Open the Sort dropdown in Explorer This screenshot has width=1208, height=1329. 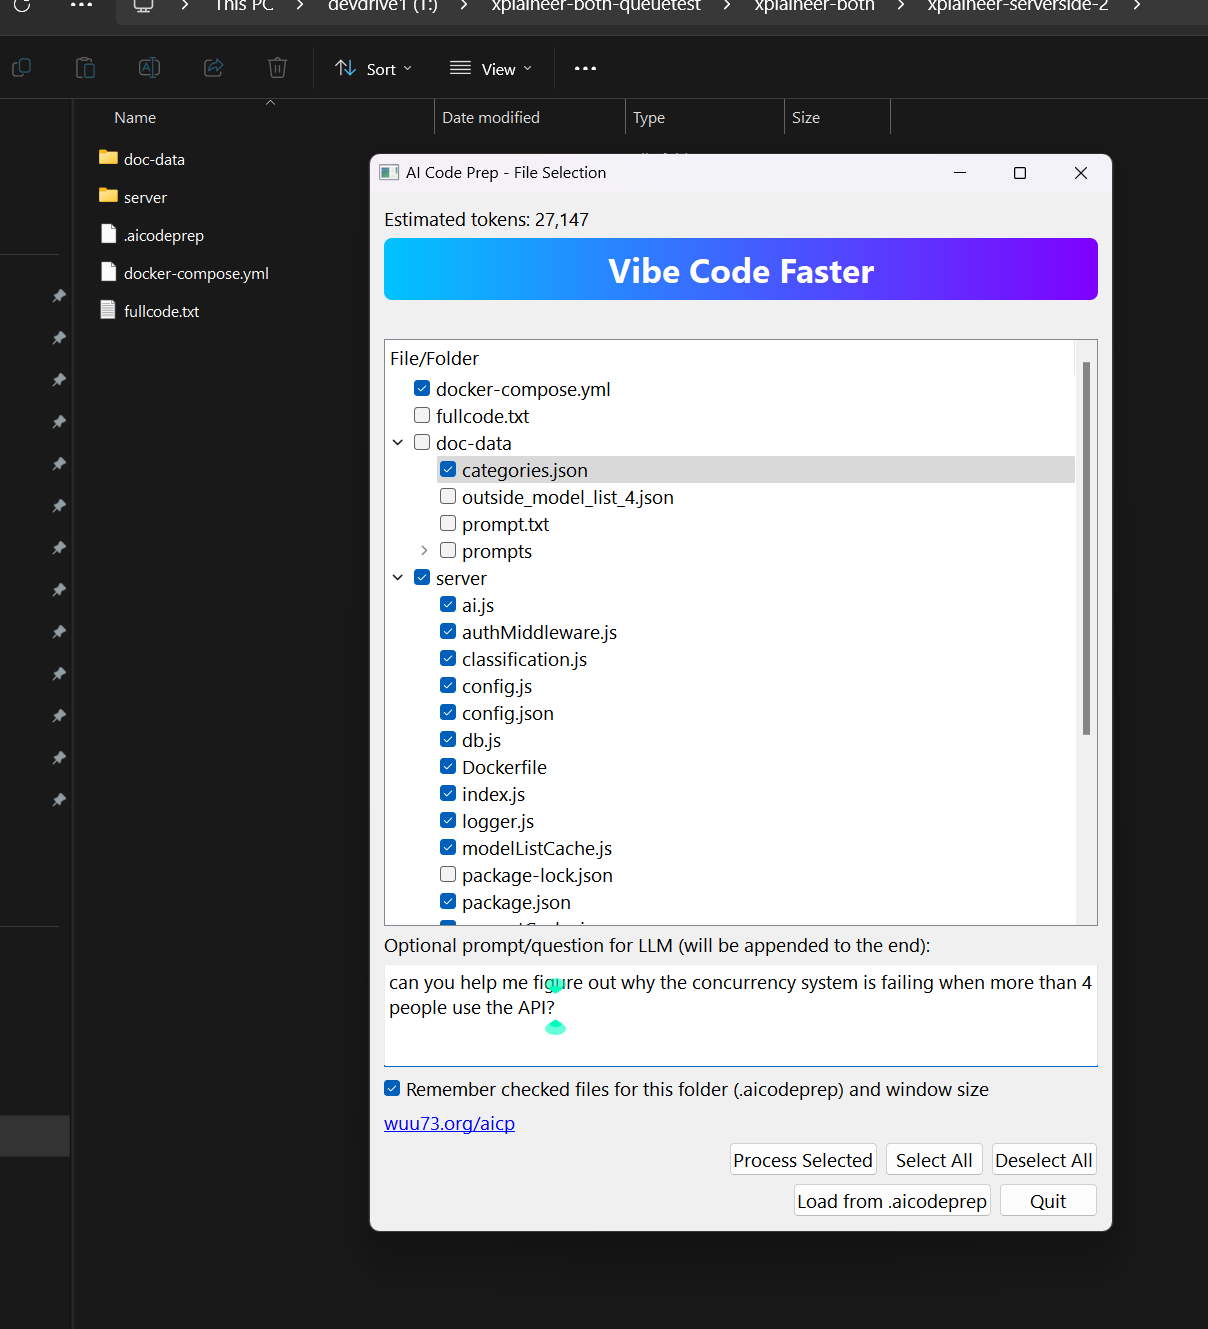(x=373, y=69)
